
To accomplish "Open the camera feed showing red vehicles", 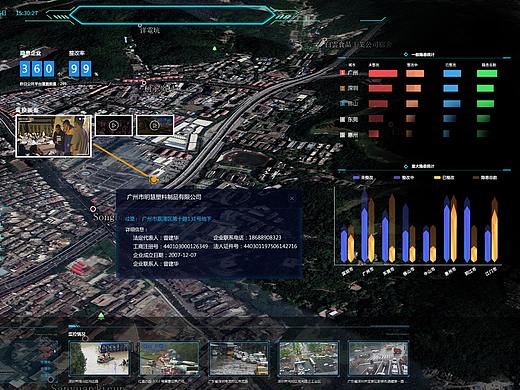I will [x=169, y=358].
